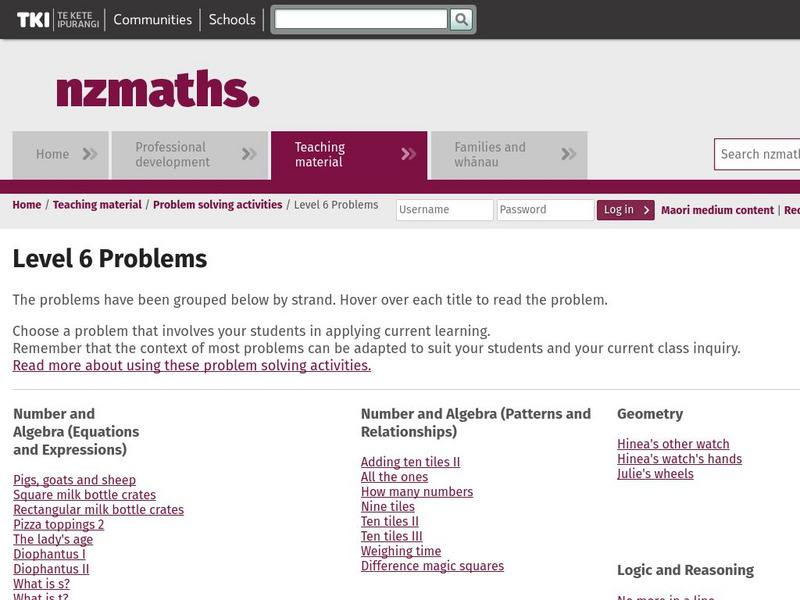Open Pigs, goats and sheep problem
Viewport: 800px width, 600px height.
coord(74,480)
